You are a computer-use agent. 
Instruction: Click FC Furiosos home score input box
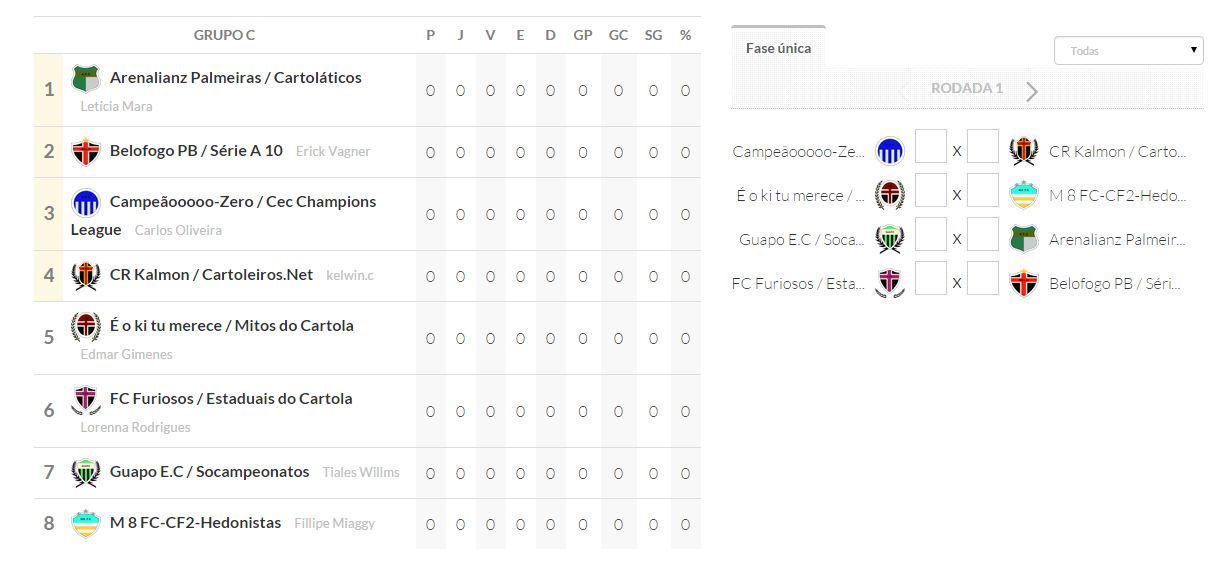point(930,279)
